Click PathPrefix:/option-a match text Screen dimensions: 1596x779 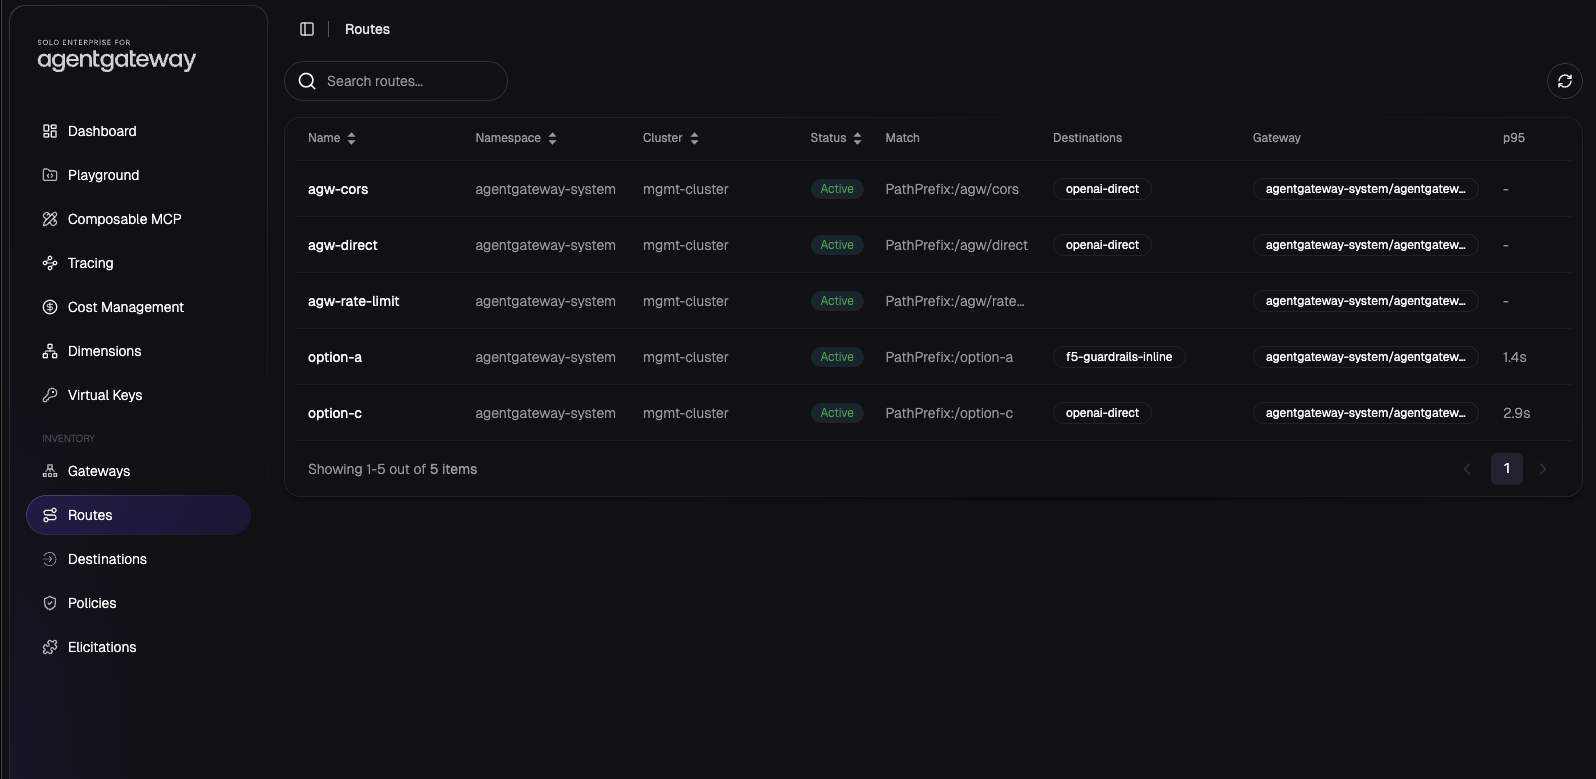point(949,357)
